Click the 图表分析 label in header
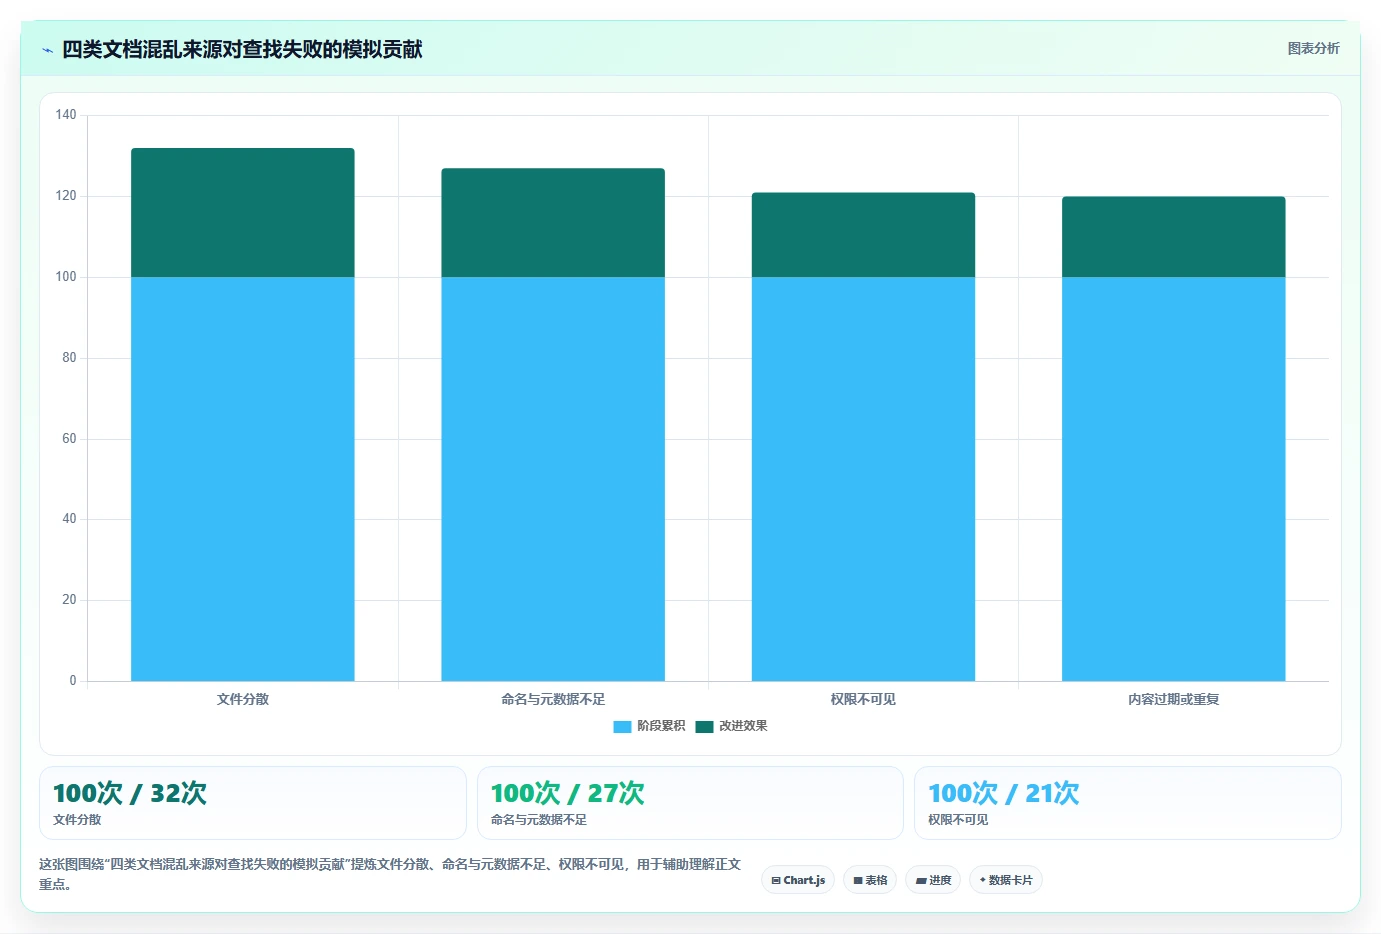 coord(1313,48)
